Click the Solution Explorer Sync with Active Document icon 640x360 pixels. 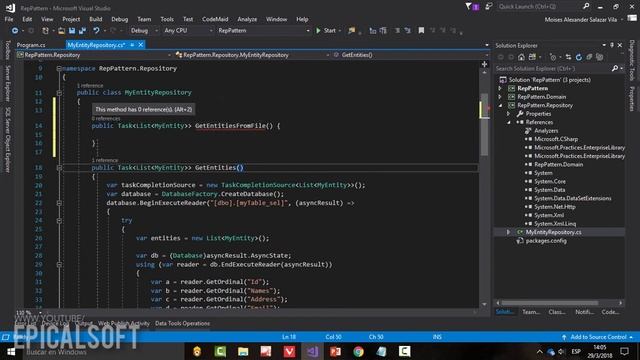point(568,57)
